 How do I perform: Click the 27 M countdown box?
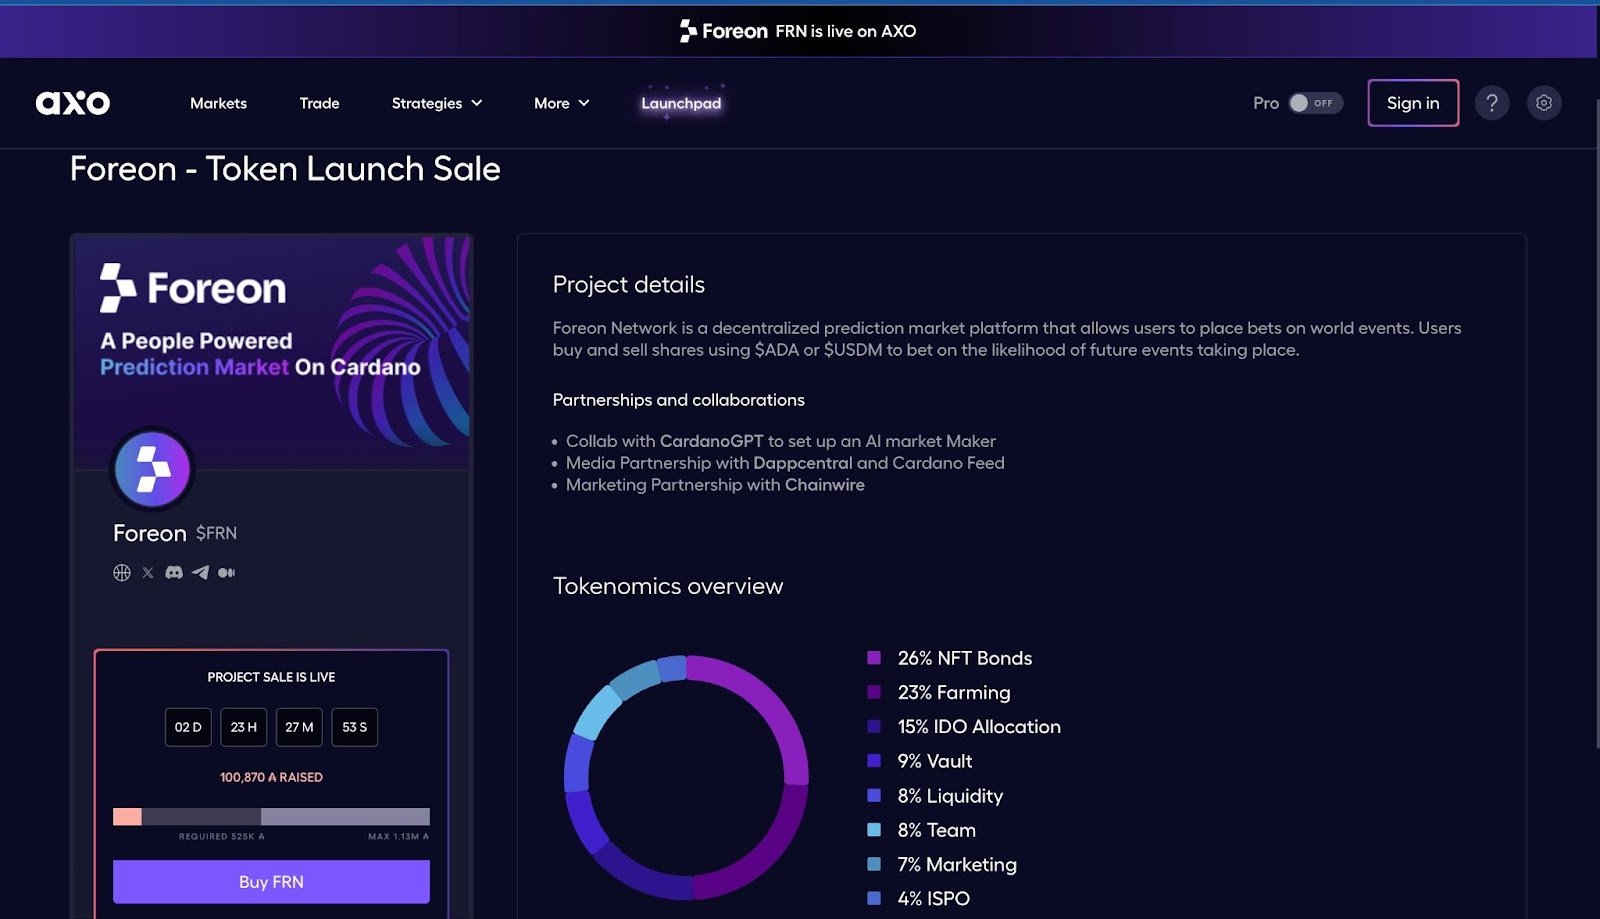click(x=299, y=727)
